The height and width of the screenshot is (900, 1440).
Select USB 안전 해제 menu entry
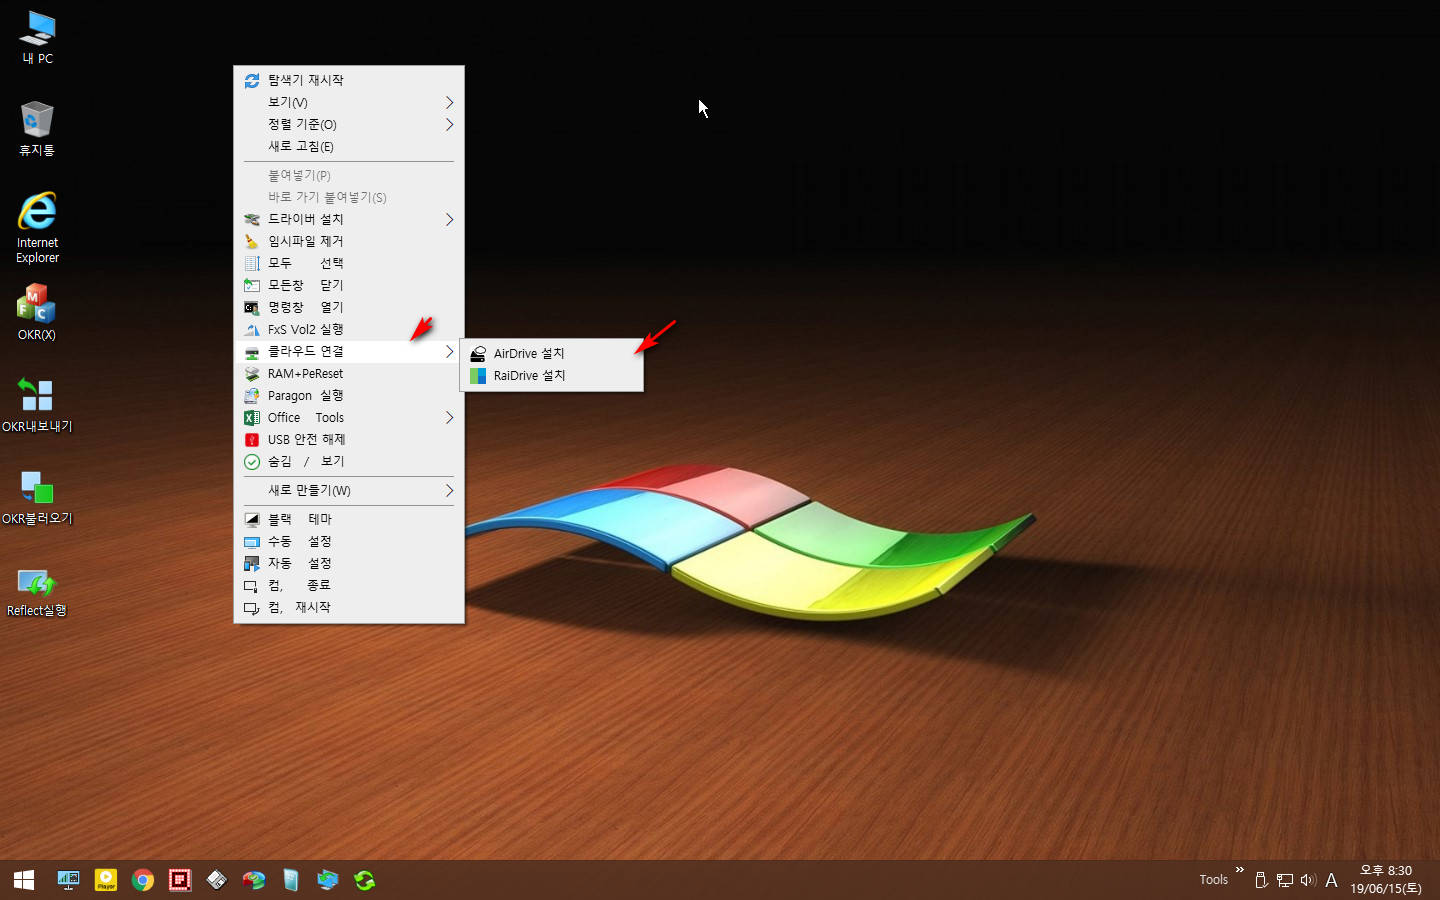(349, 439)
